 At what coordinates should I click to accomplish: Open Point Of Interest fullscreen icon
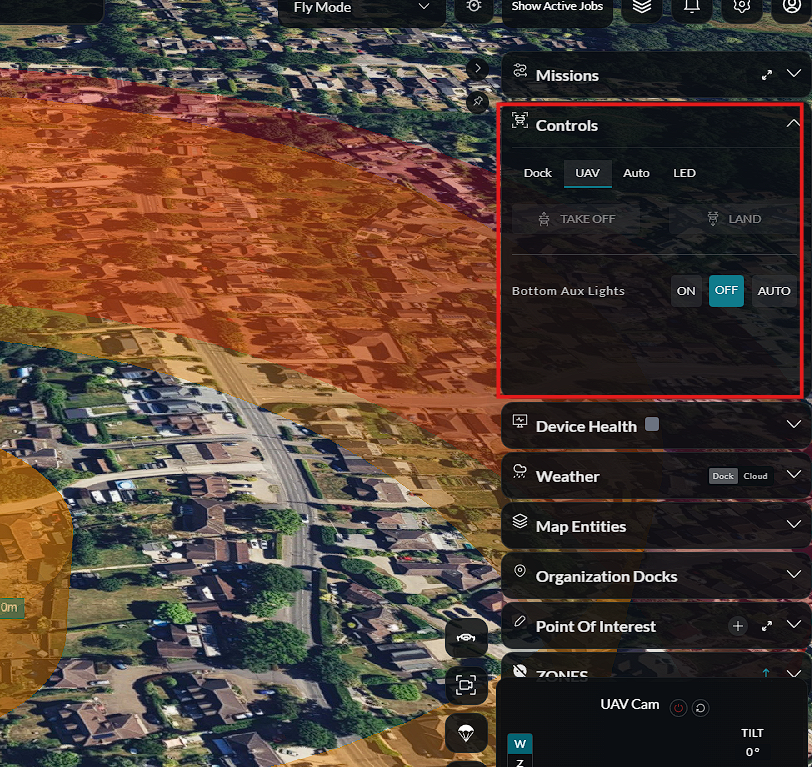(x=766, y=627)
